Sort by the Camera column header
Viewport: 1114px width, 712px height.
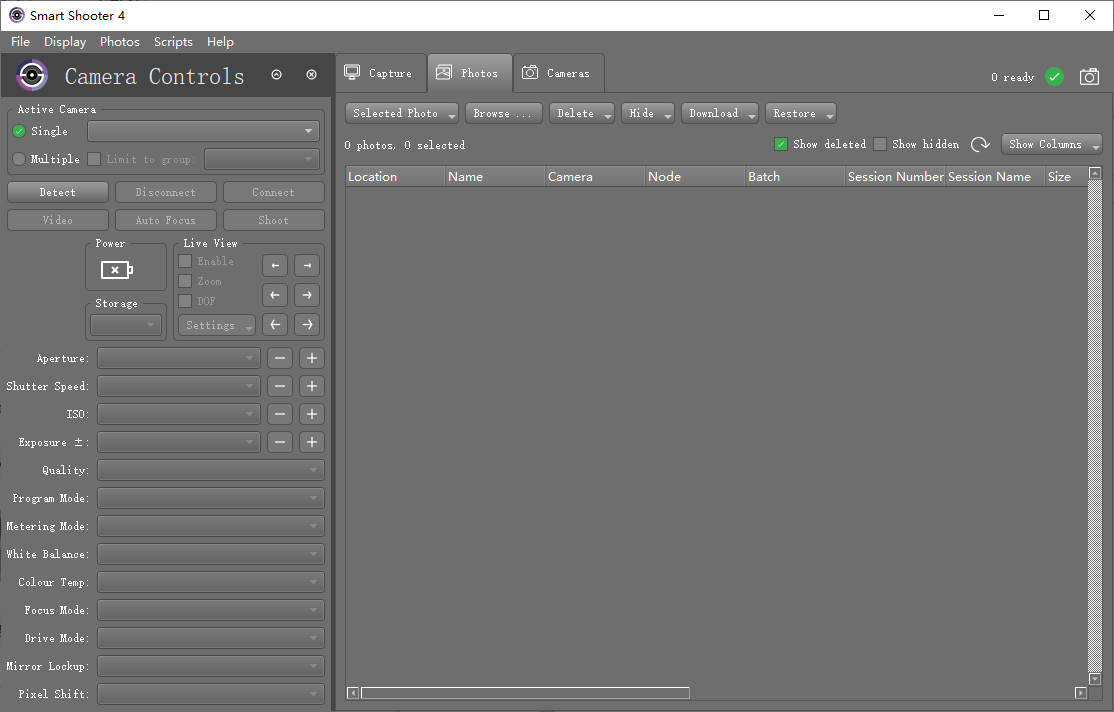[595, 176]
